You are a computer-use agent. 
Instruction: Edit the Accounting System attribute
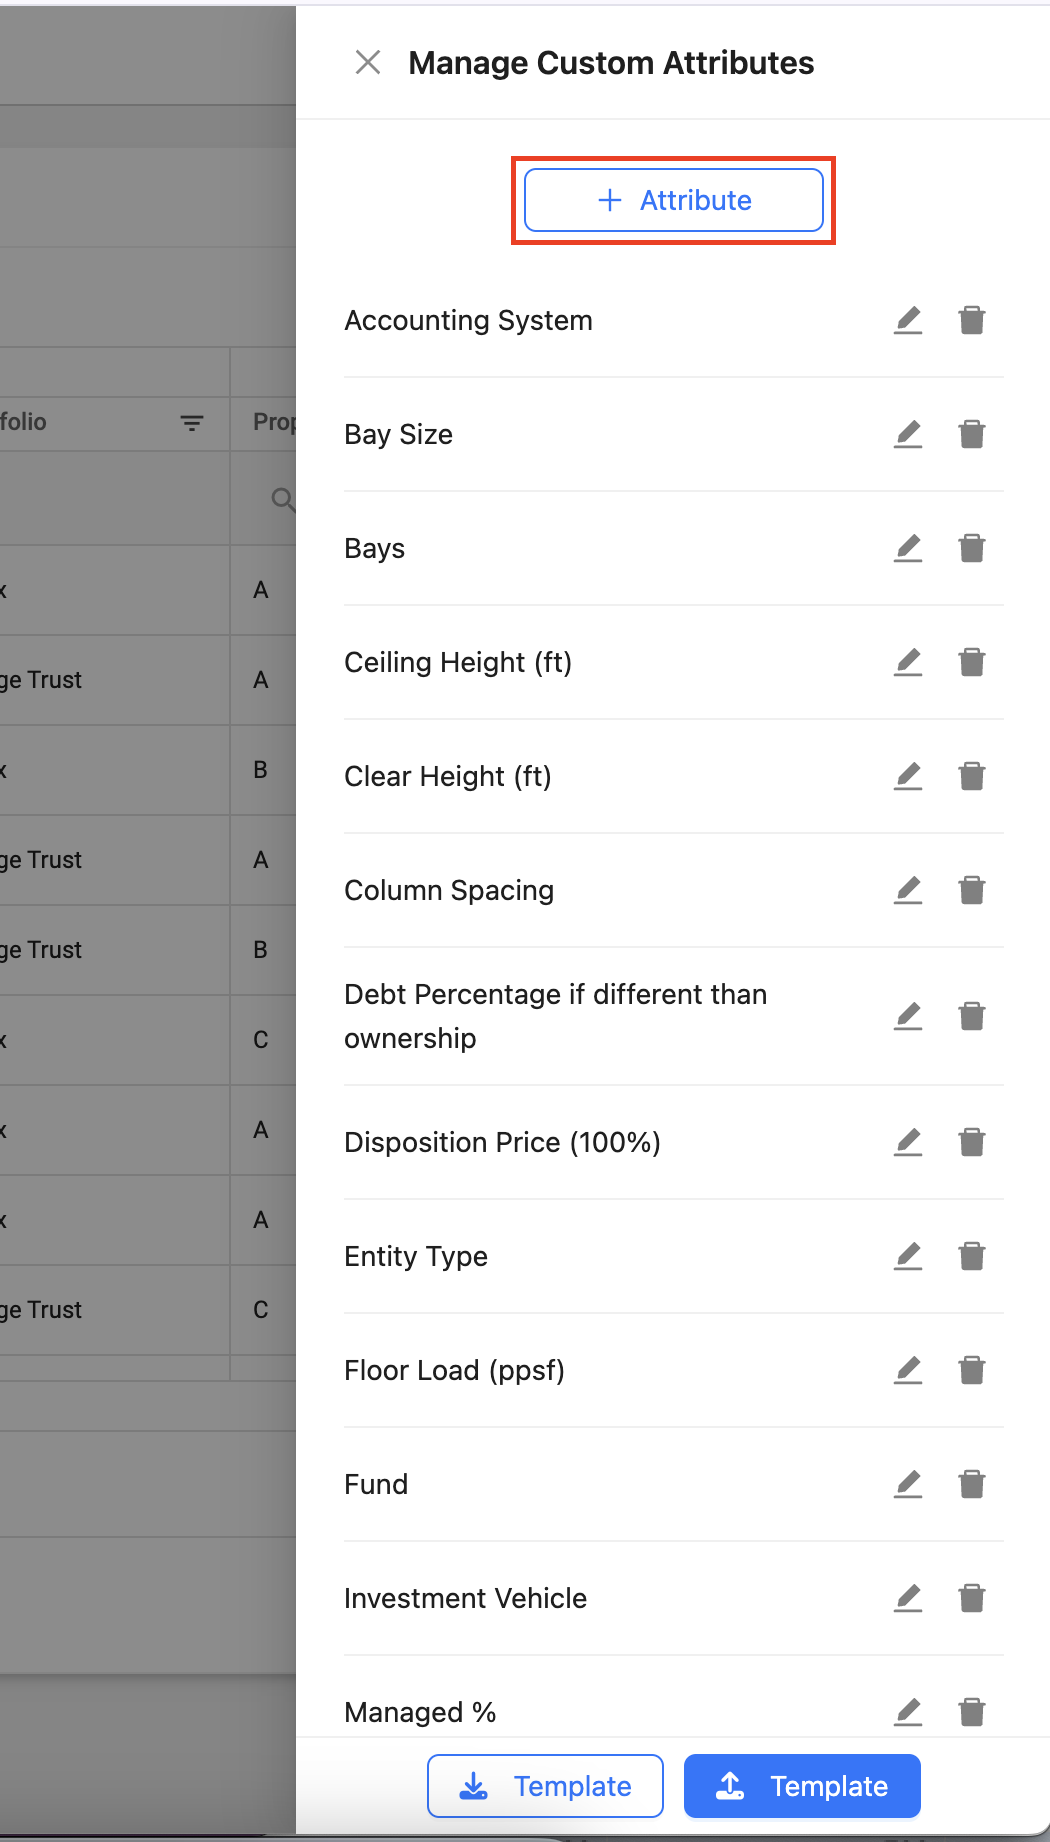(908, 320)
